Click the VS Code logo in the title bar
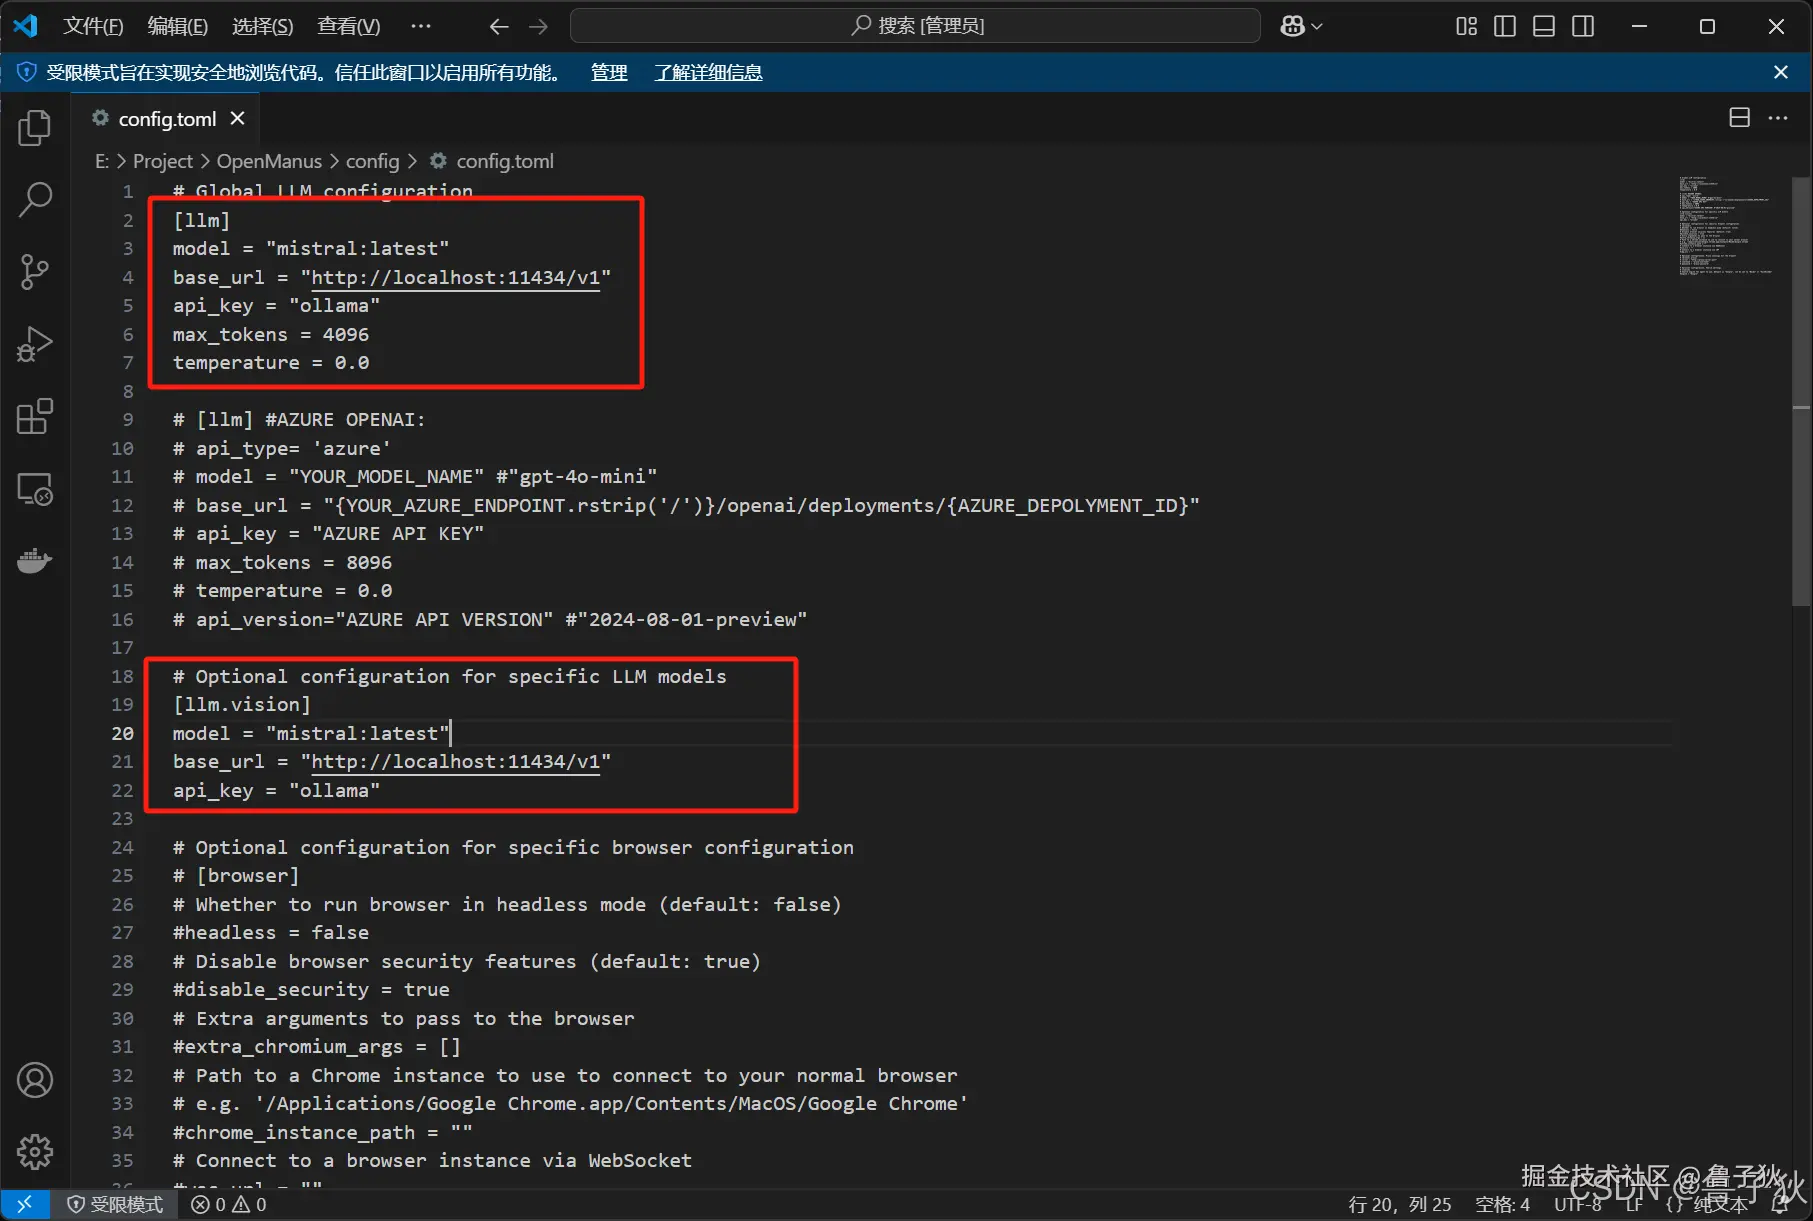This screenshot has height=1221, width=1813. click(25, 25)
